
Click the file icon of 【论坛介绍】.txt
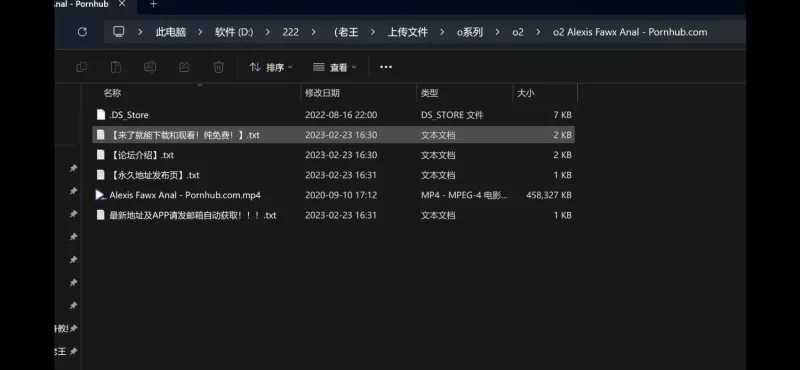(x=101, y=155)
